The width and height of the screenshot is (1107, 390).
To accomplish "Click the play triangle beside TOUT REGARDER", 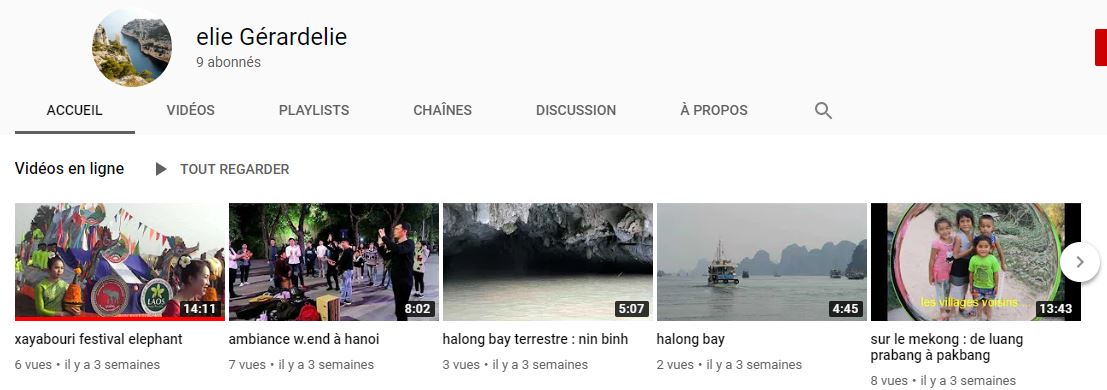I will click(161, 170).
